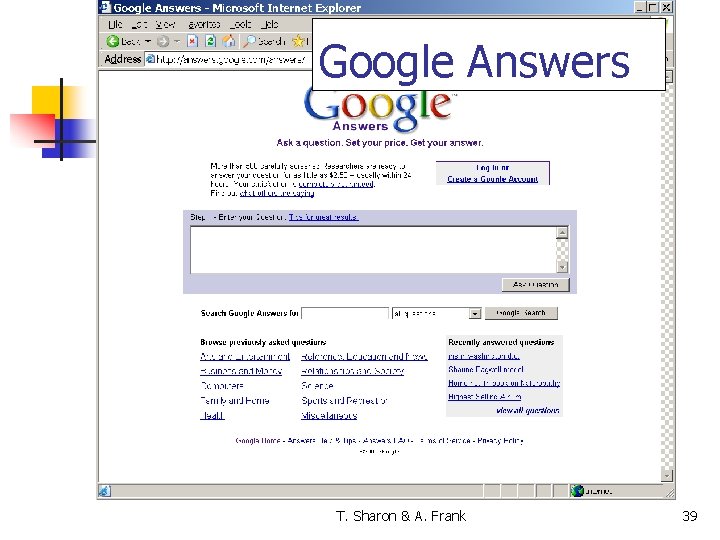Click the Log in link

[492, 168]
